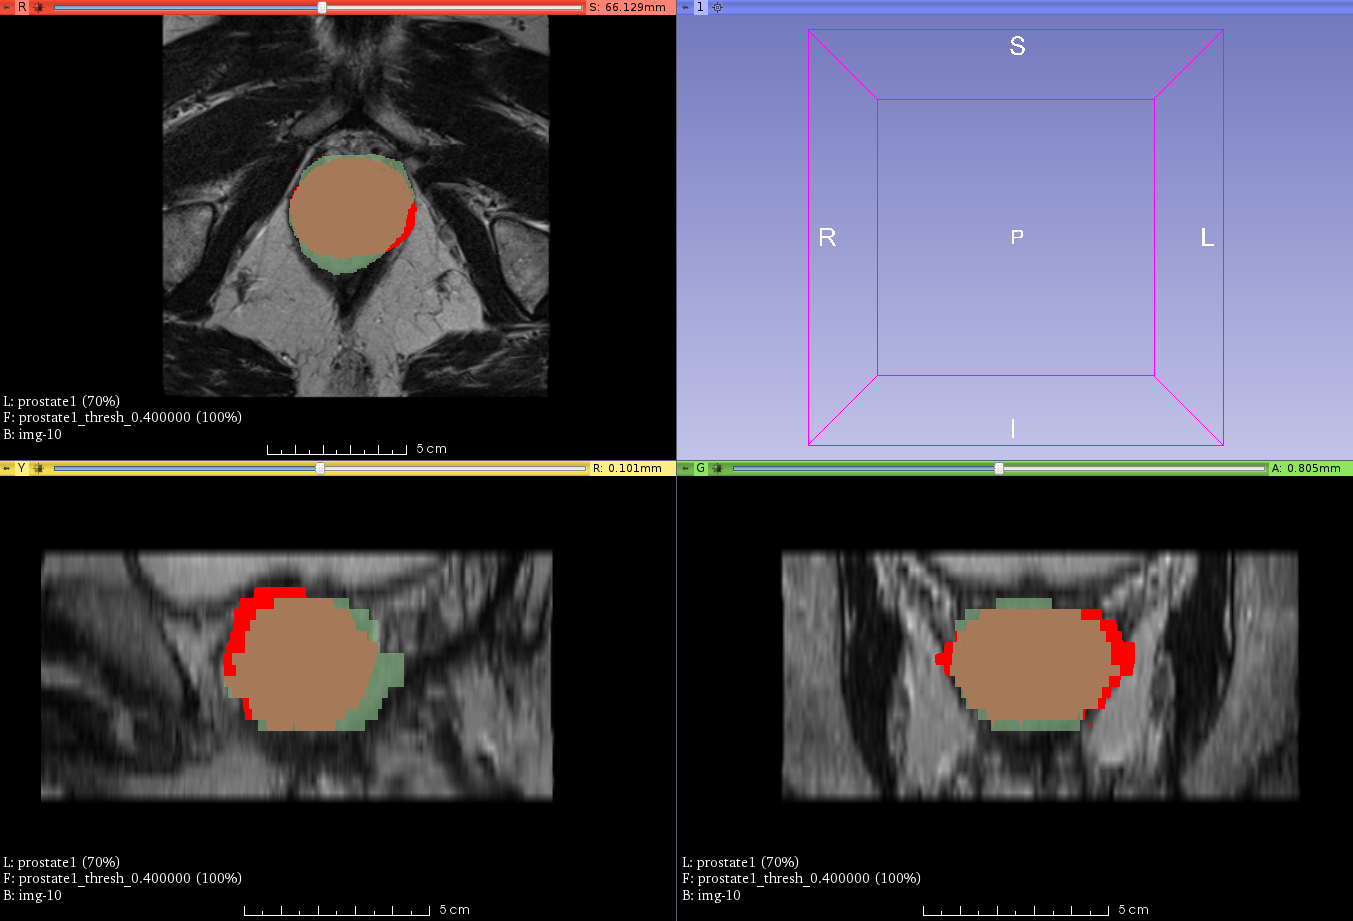1353x921 pixels.
Task: Click the link/fit icon in Green slice header
Action: click(x=717, y=468)
